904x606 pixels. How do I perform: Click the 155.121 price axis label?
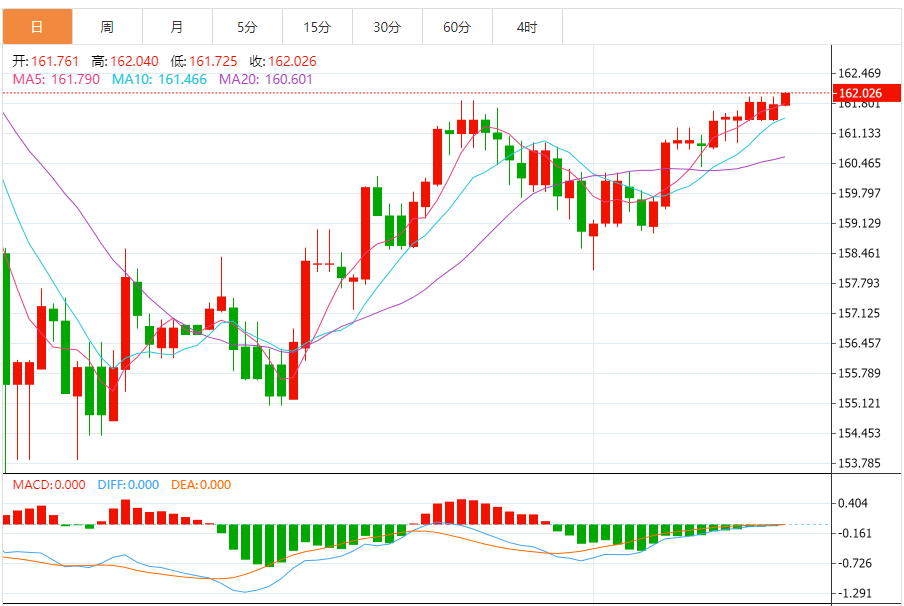coord(859,403)
